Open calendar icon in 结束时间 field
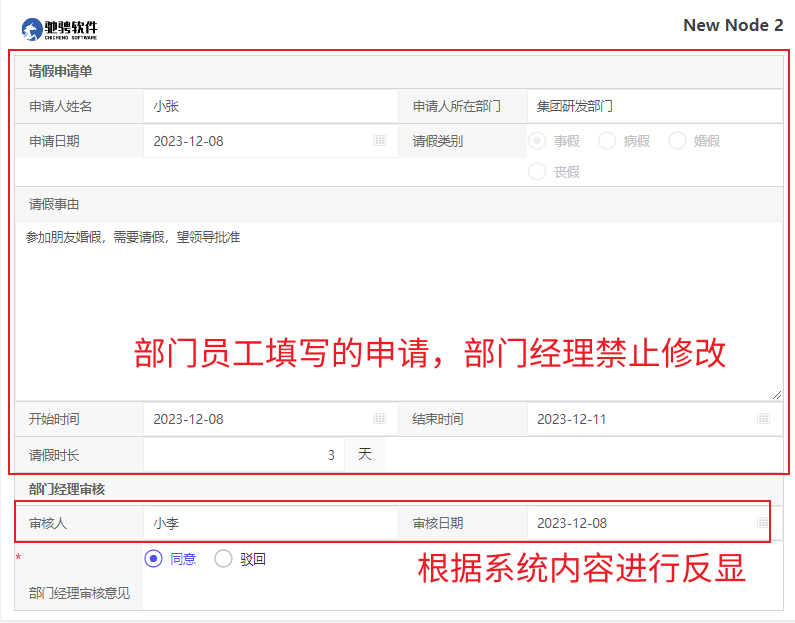The width and height of the screenshot is (795, 623). pos(763,419)
